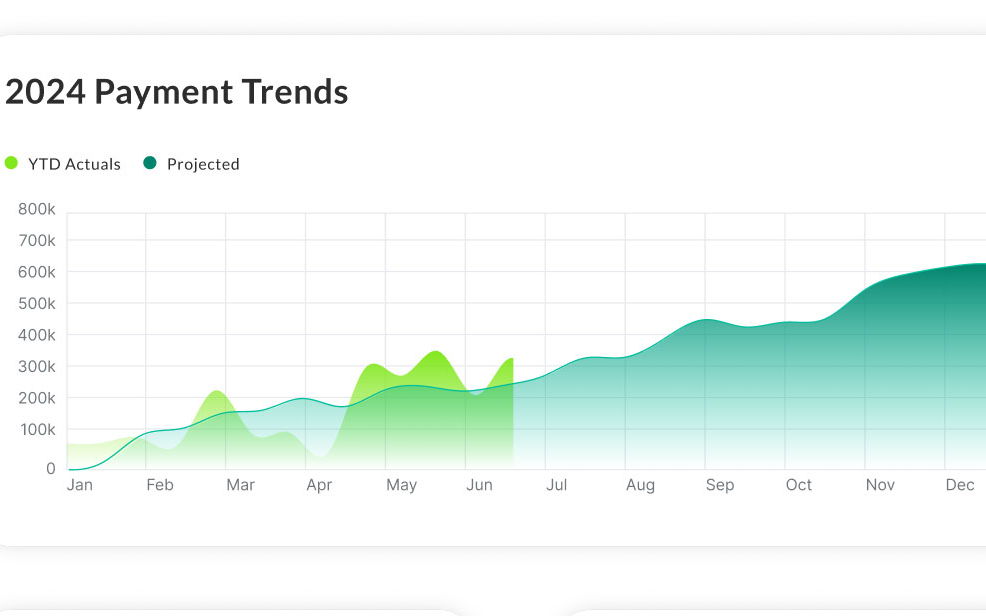The width and height of the screenshot is (986, 616).
Task: Select the Dec label on x-axis
Action: tap(960, 485)
